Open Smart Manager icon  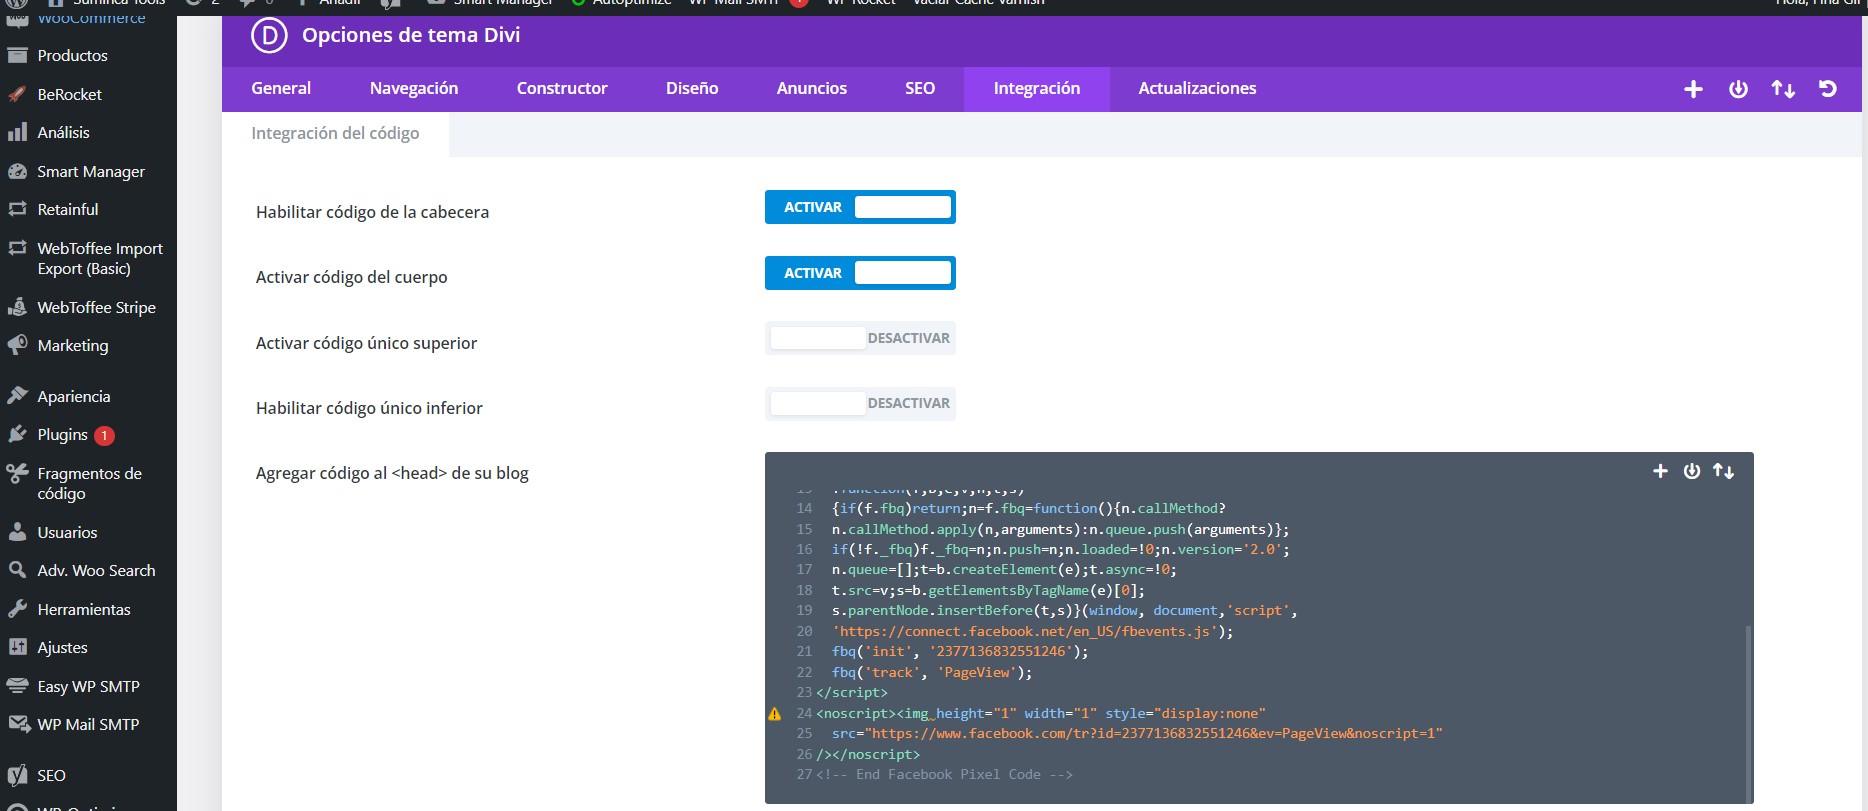click(17, 171)
